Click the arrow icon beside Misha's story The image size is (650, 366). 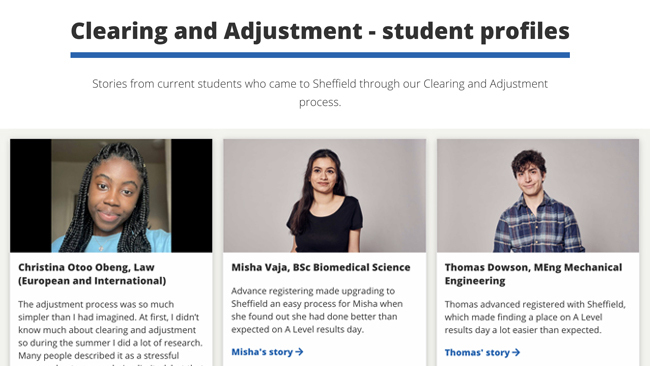[299, 352]
